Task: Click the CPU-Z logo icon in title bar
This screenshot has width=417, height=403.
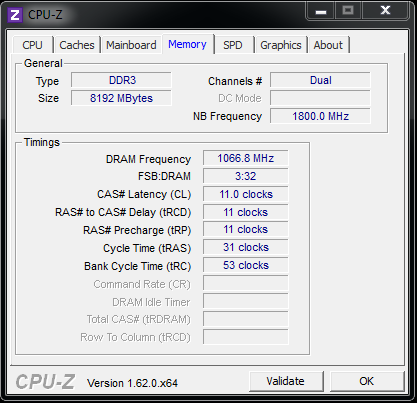Action: coord(15,15)
